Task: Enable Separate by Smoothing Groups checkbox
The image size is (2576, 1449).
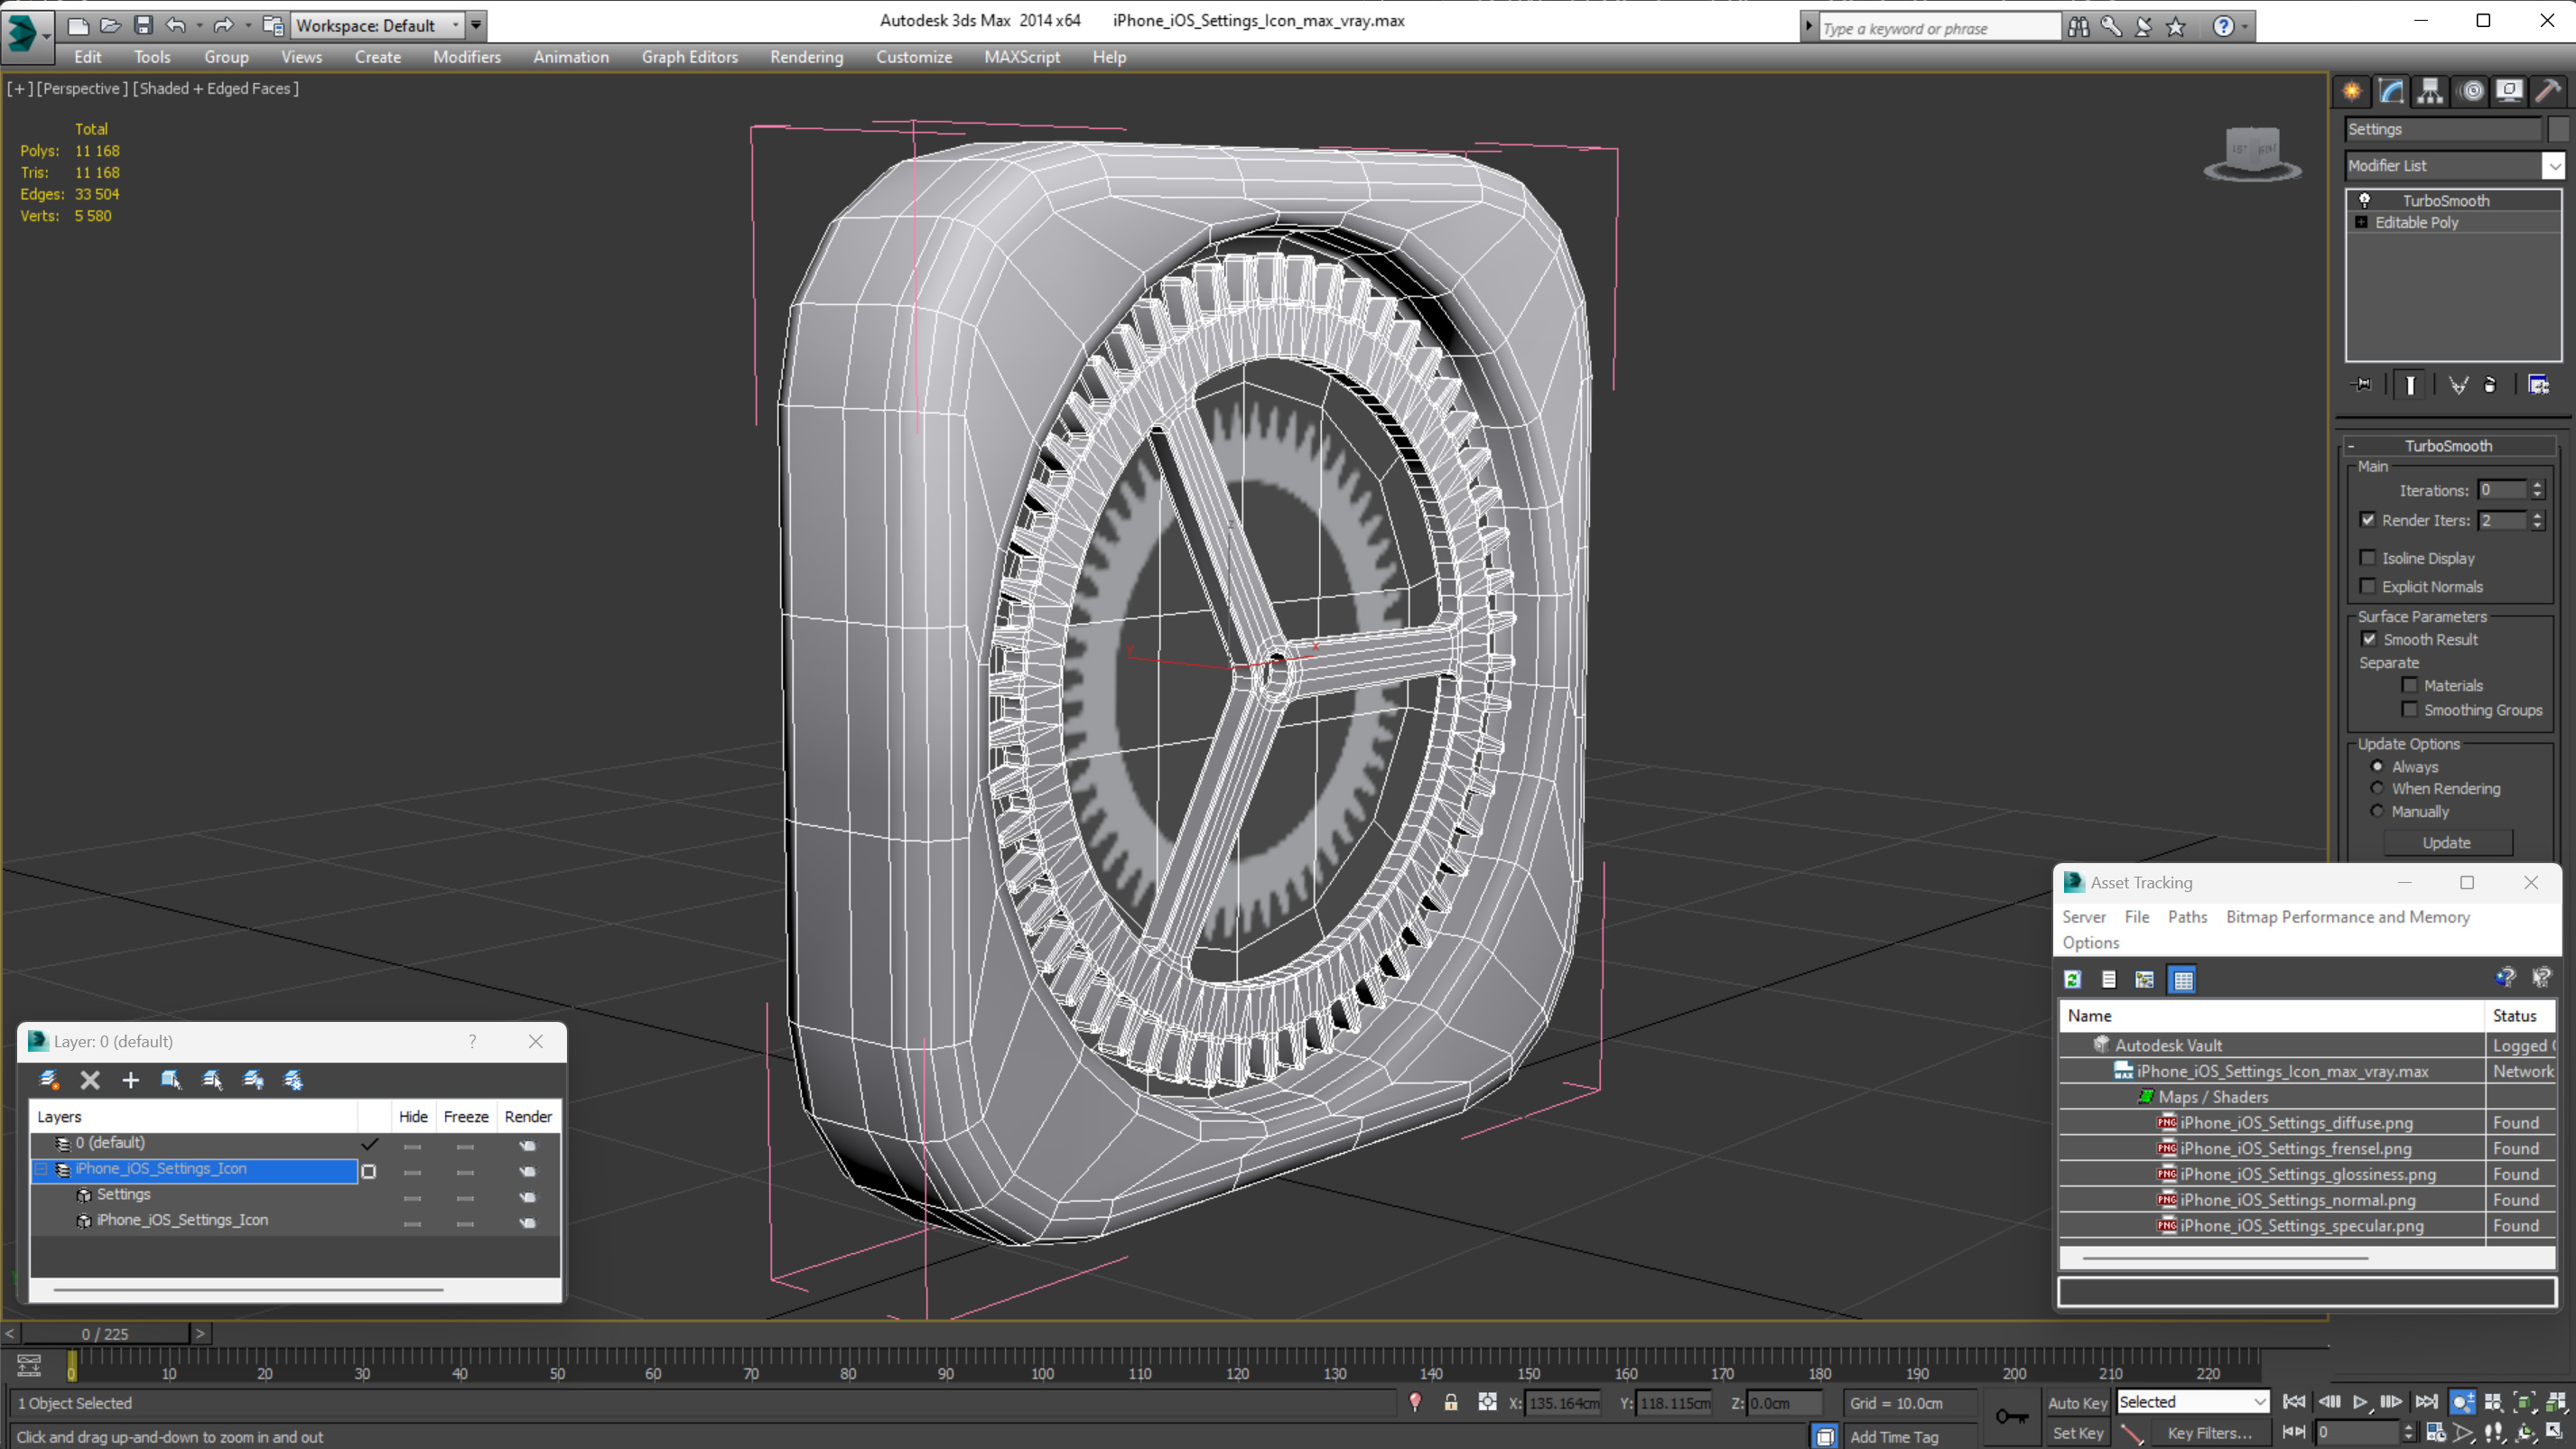Action: 2410,709
